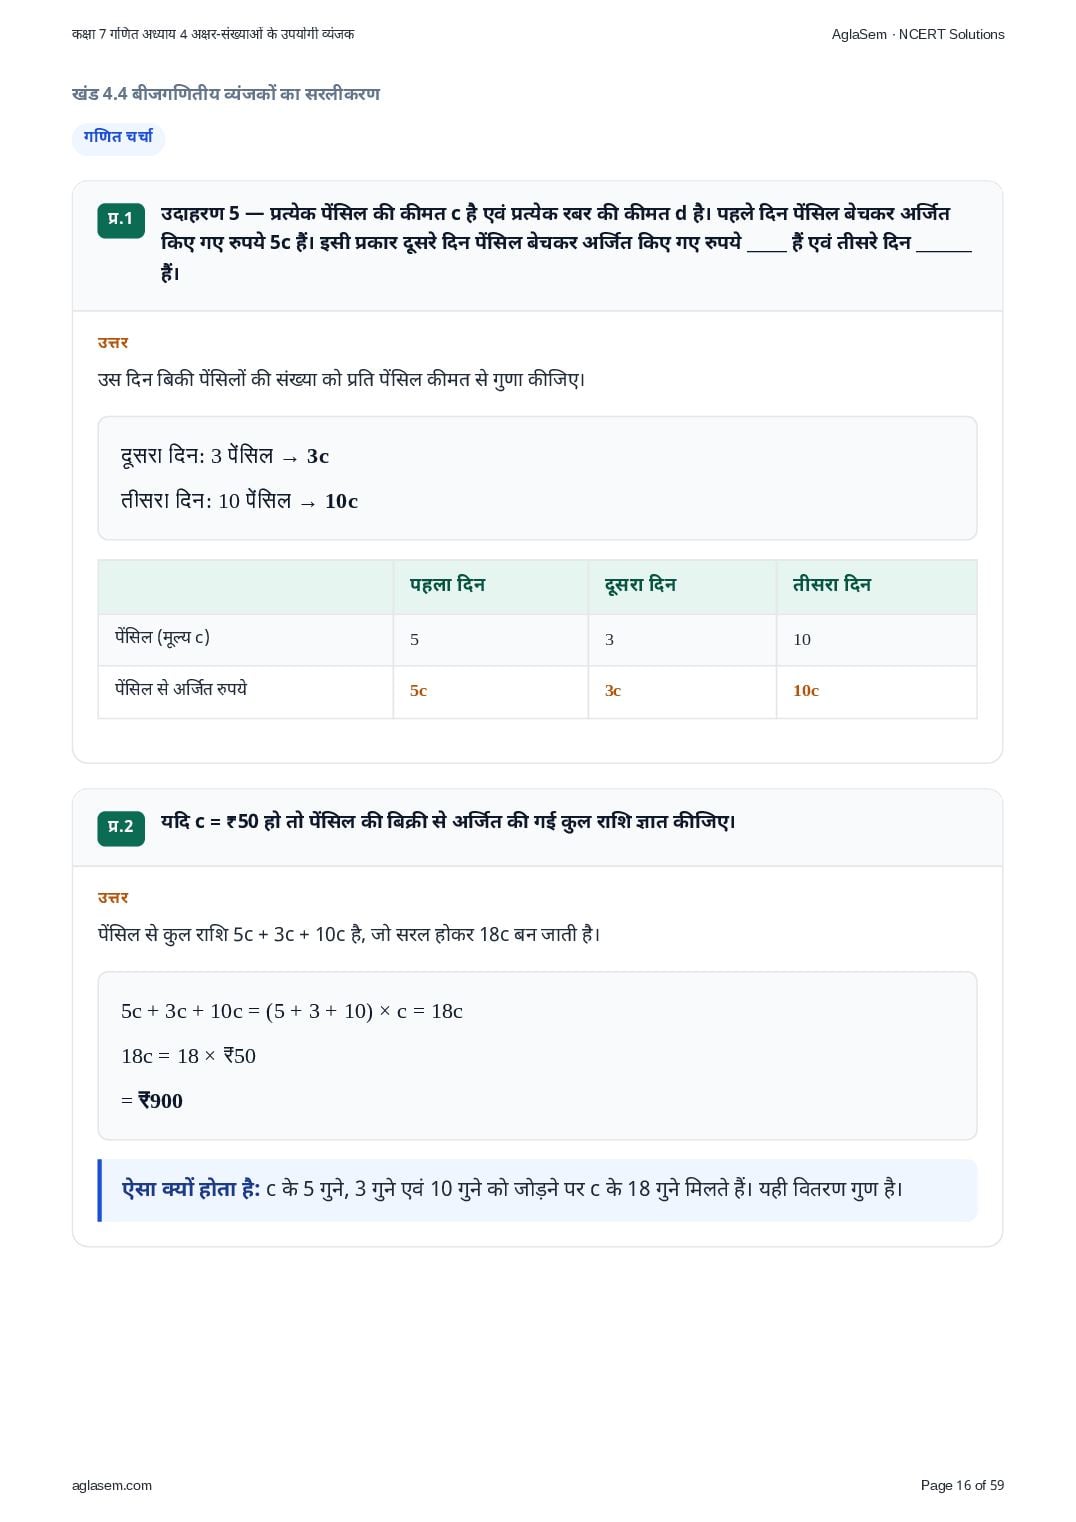Select the गणित चर्चा tag pill
Image resolution: width=1076 pixels, height=1522 pixels.
click(x=118, y=137)
